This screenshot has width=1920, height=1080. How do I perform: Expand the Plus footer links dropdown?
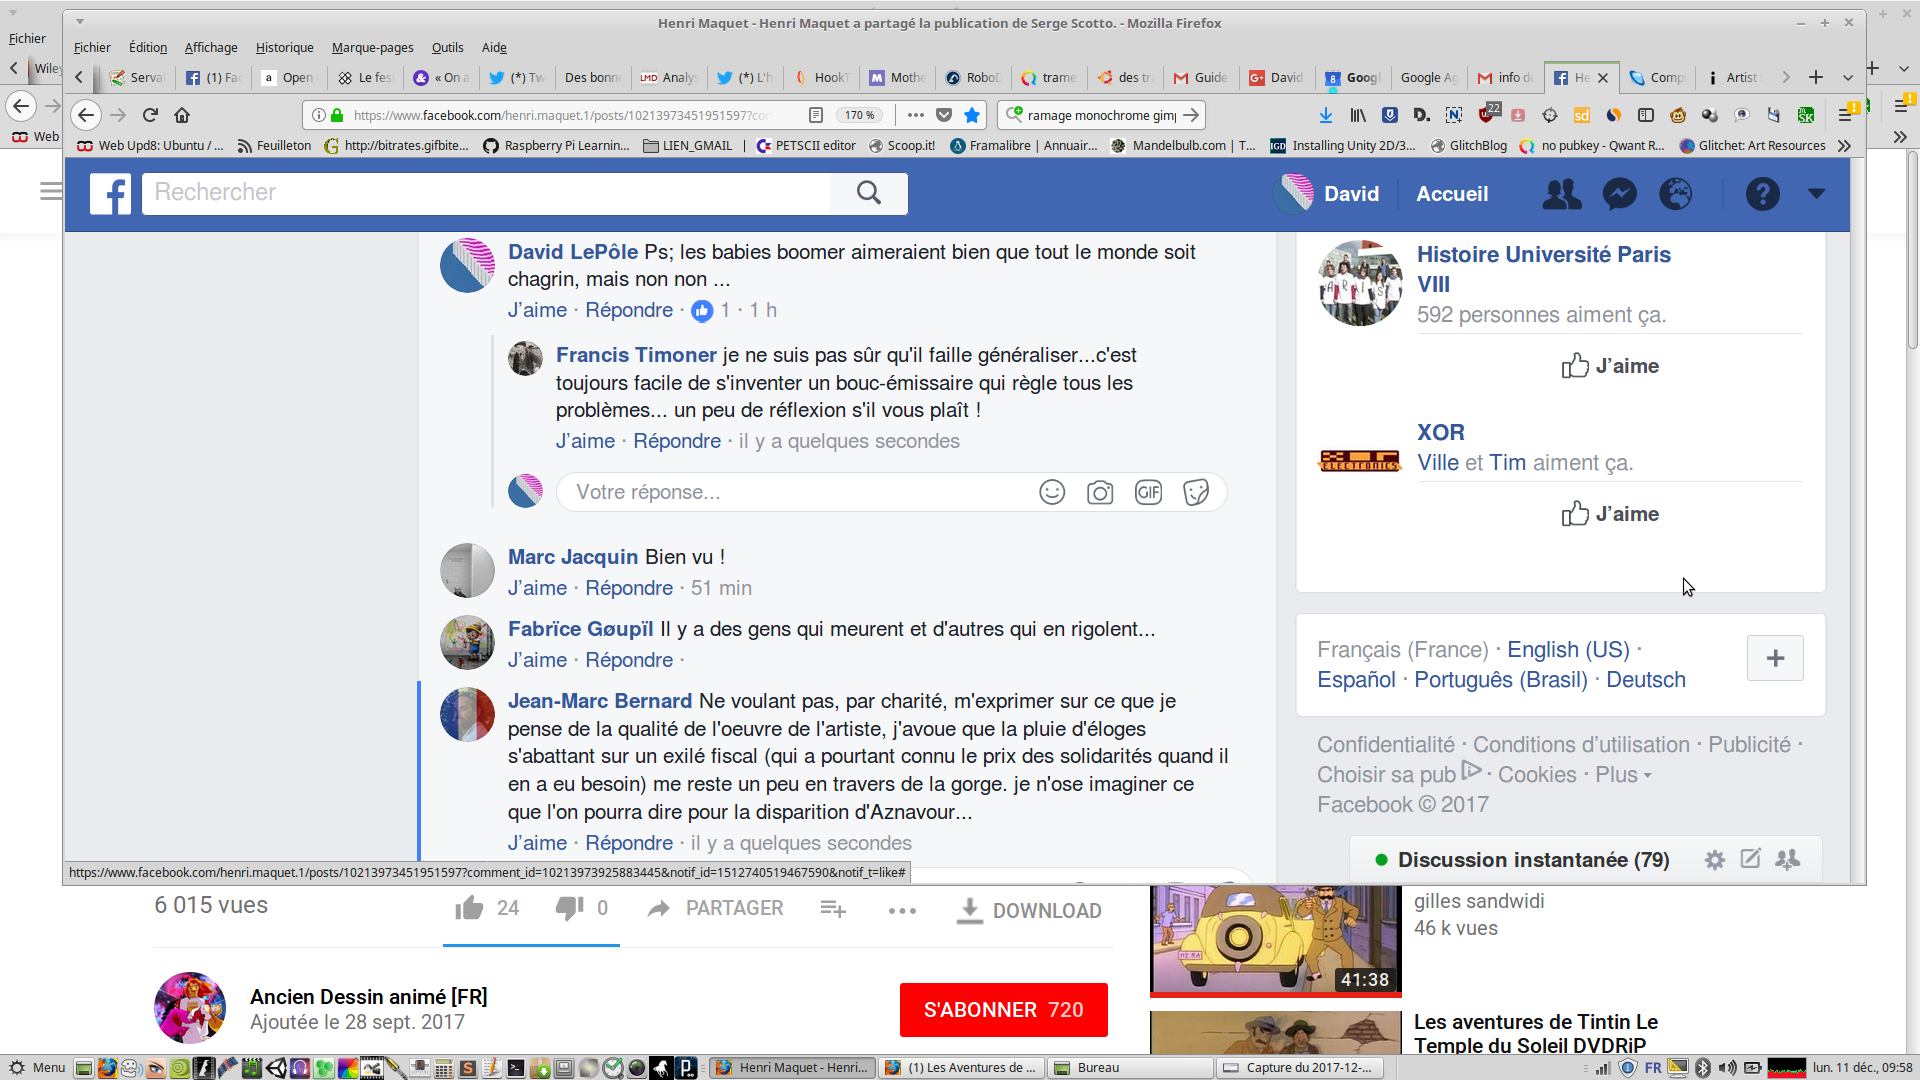1623,775
